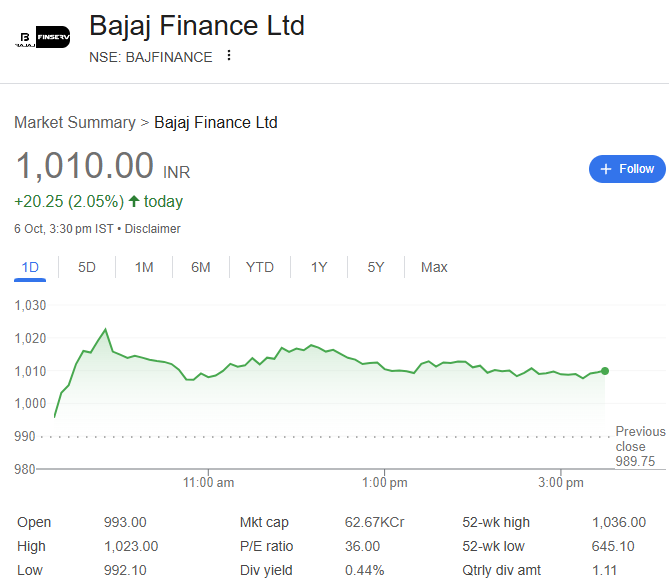
Task: Switch to the 5D chart range
Action: click(87, 267)
